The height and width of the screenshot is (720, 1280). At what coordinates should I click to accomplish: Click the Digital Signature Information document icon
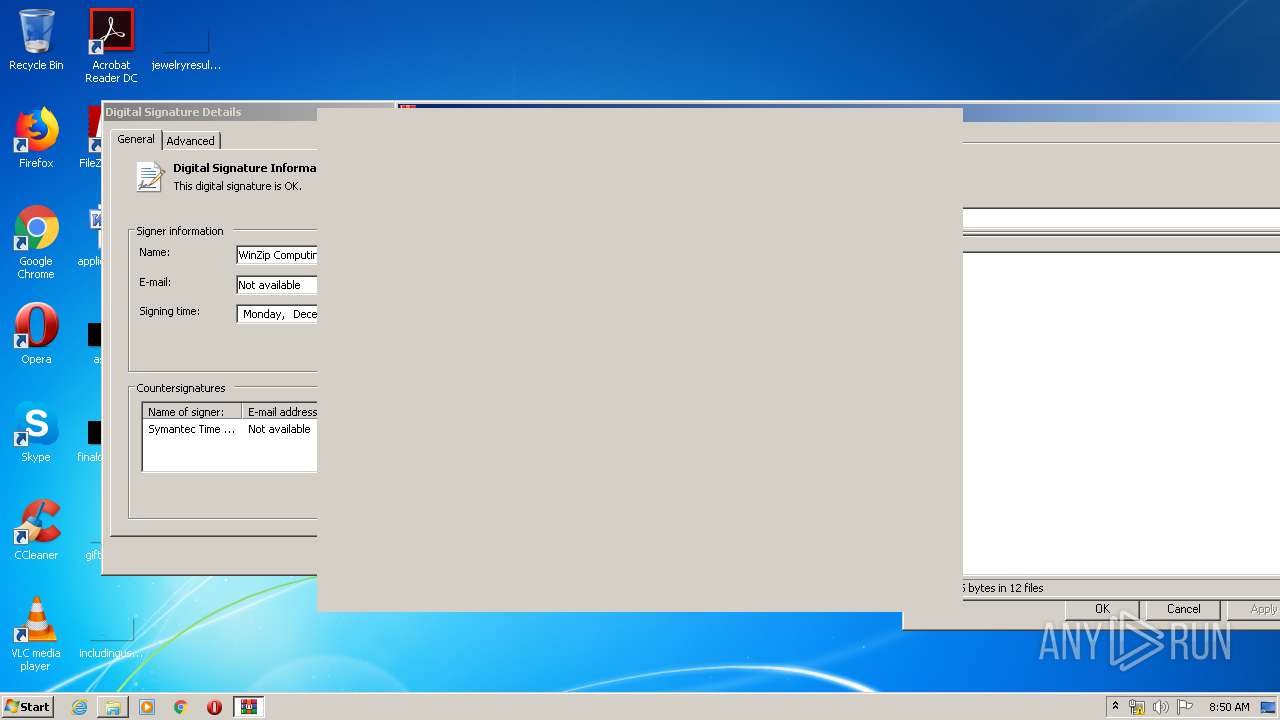(150, 177)
